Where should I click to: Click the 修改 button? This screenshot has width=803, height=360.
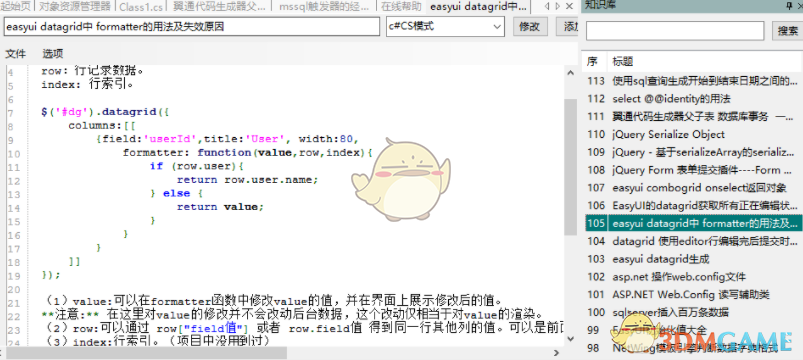[530, 27]
